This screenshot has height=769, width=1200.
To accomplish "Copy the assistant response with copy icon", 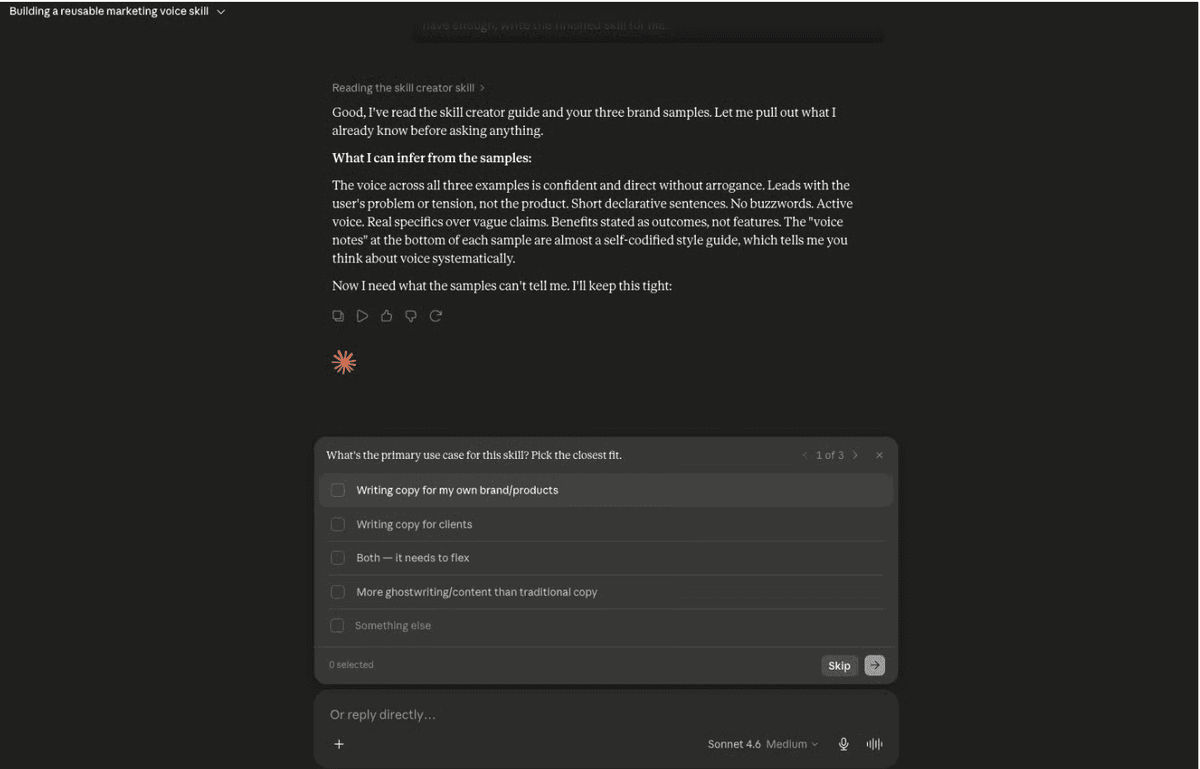I will coord(338,316).
